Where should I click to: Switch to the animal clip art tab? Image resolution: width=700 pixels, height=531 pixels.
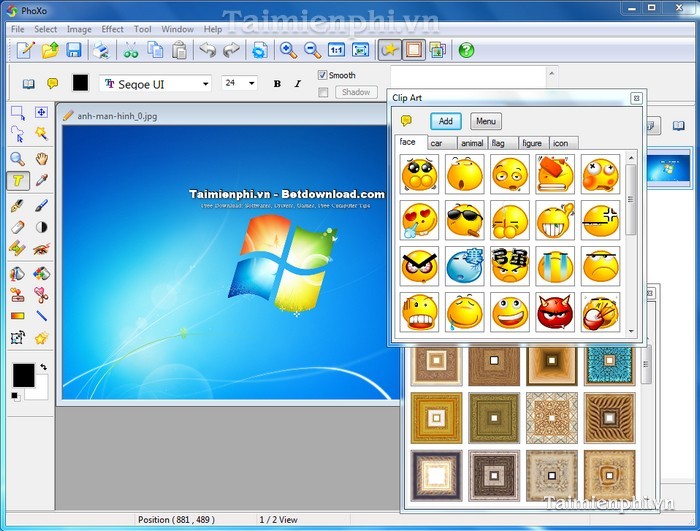coord(472,143)
